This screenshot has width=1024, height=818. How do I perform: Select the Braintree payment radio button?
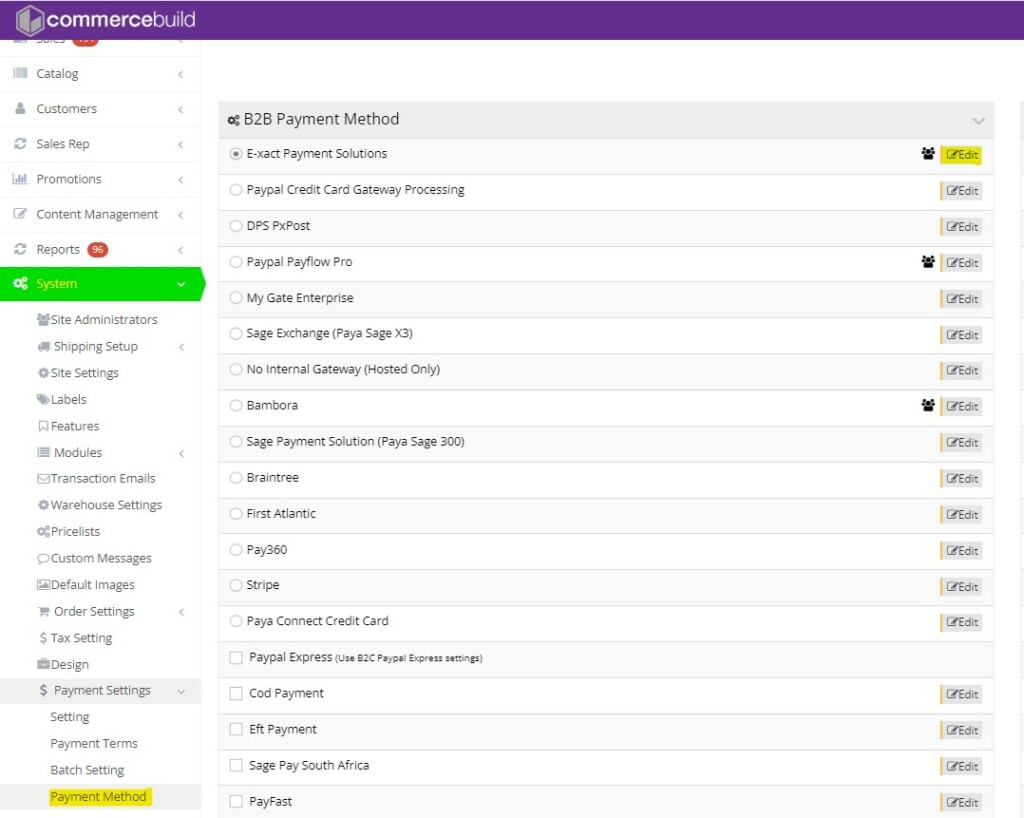pos(236,478)
